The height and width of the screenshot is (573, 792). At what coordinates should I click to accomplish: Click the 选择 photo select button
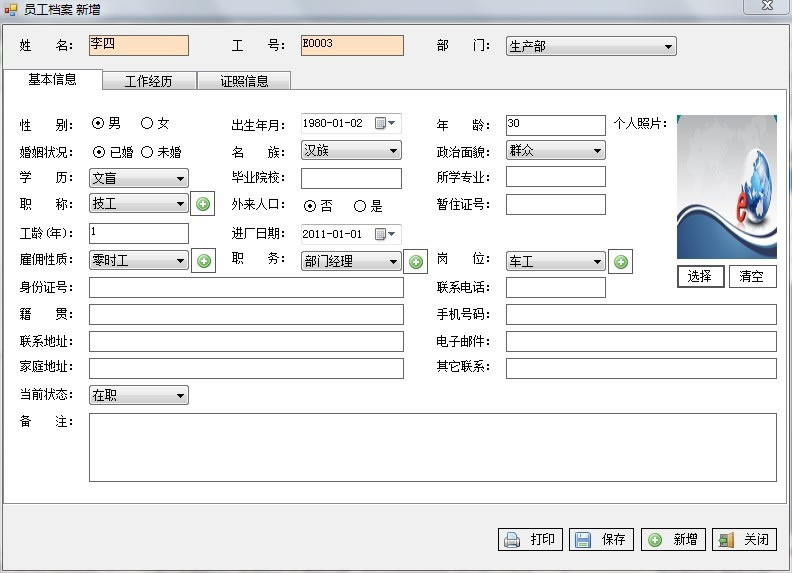pos(701,276)
